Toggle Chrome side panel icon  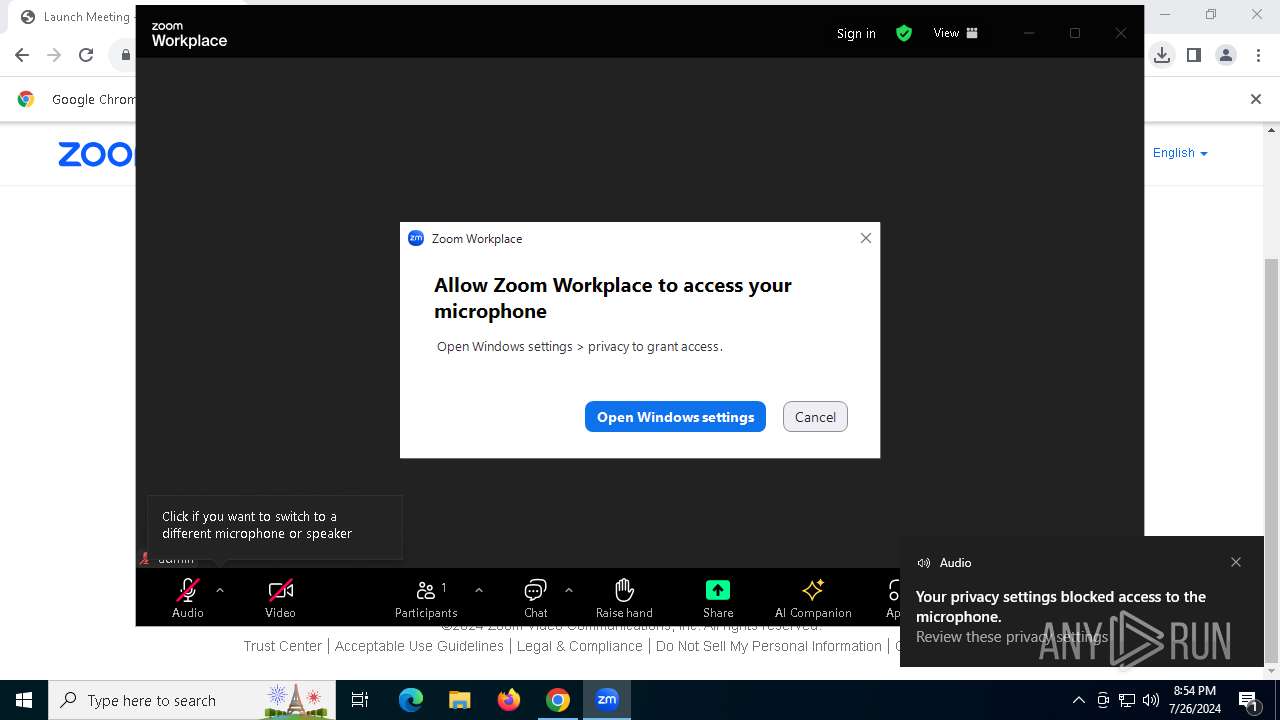pos(1194,55)
